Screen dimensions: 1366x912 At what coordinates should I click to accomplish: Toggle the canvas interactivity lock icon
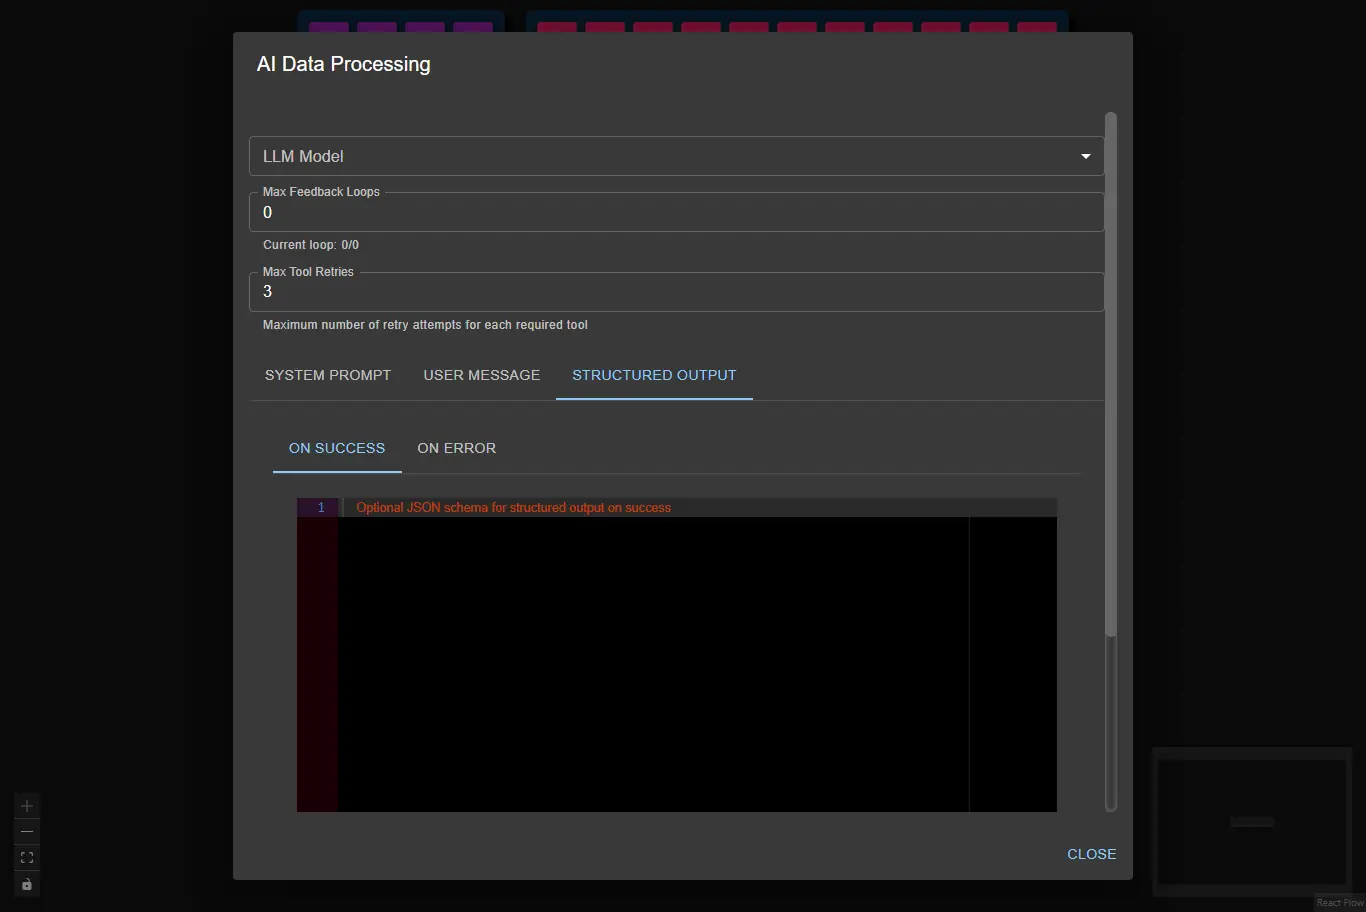27,885
